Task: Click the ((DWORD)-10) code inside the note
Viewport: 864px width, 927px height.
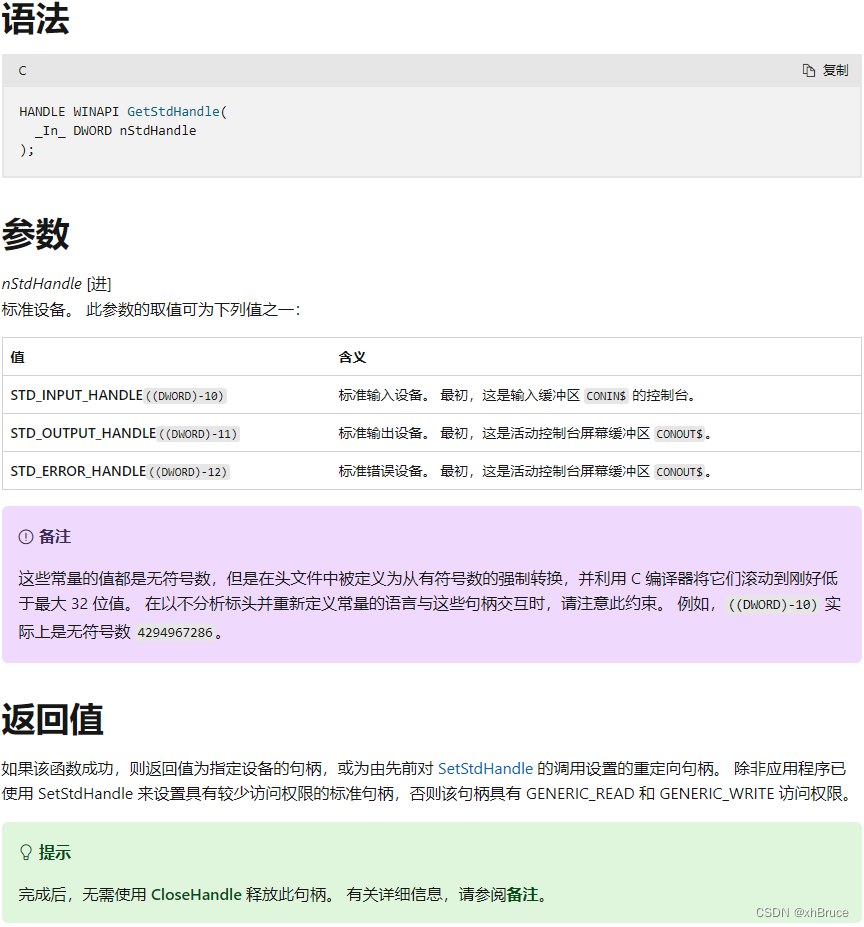Action: pyautogui.click(x=772, y=604)
